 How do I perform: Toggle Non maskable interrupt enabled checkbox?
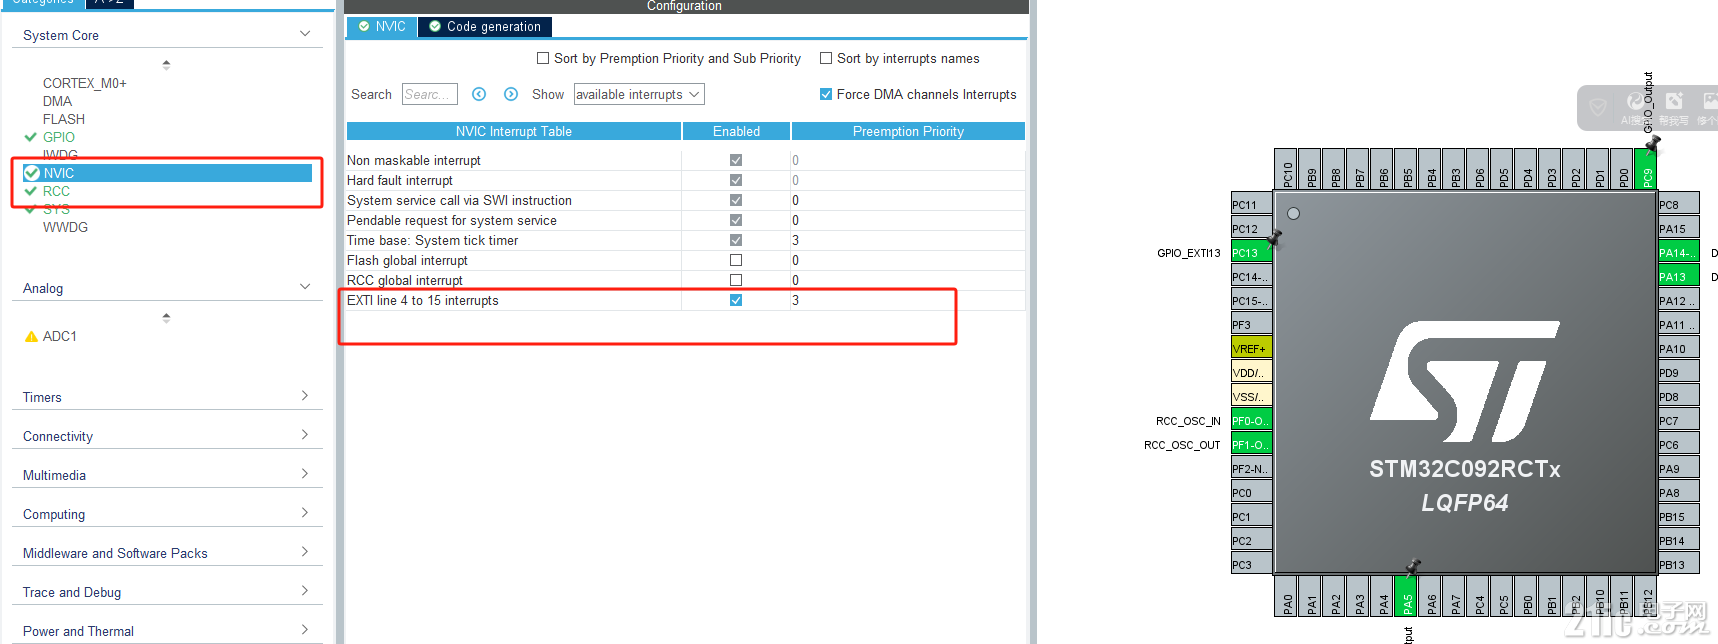click(736, 160)
